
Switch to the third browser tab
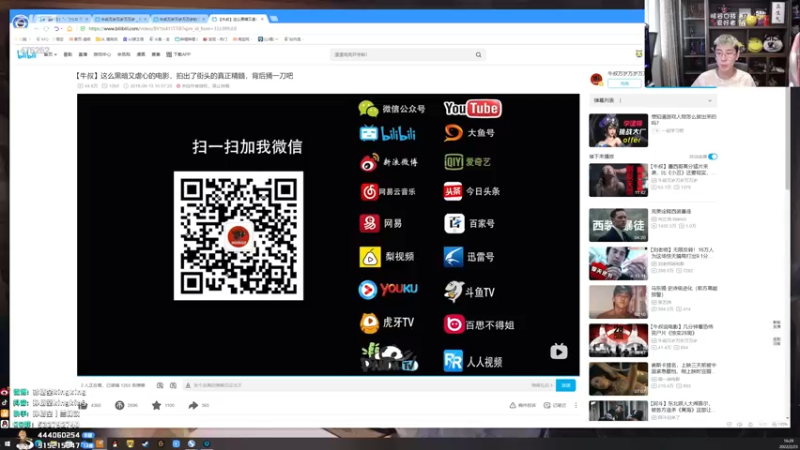click(180, 19)
